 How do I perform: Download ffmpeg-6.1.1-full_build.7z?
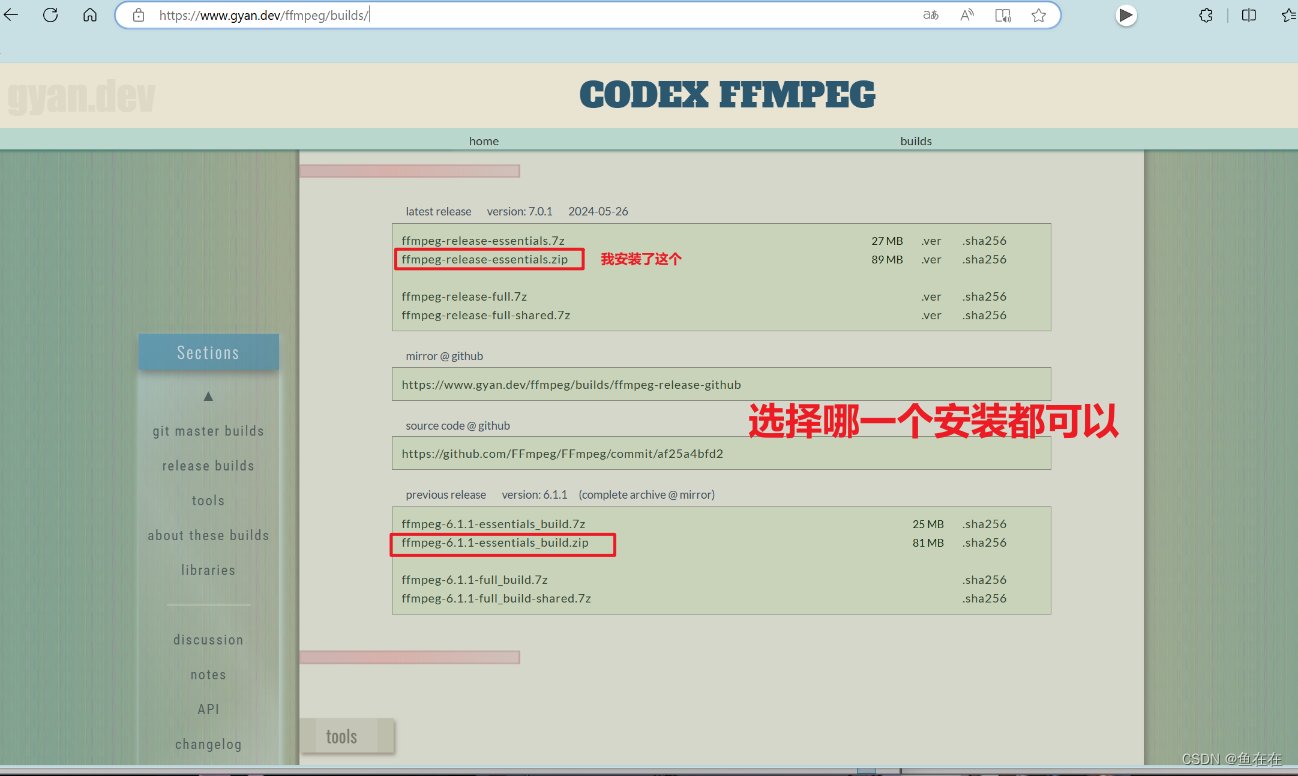[x=474, y=580]
